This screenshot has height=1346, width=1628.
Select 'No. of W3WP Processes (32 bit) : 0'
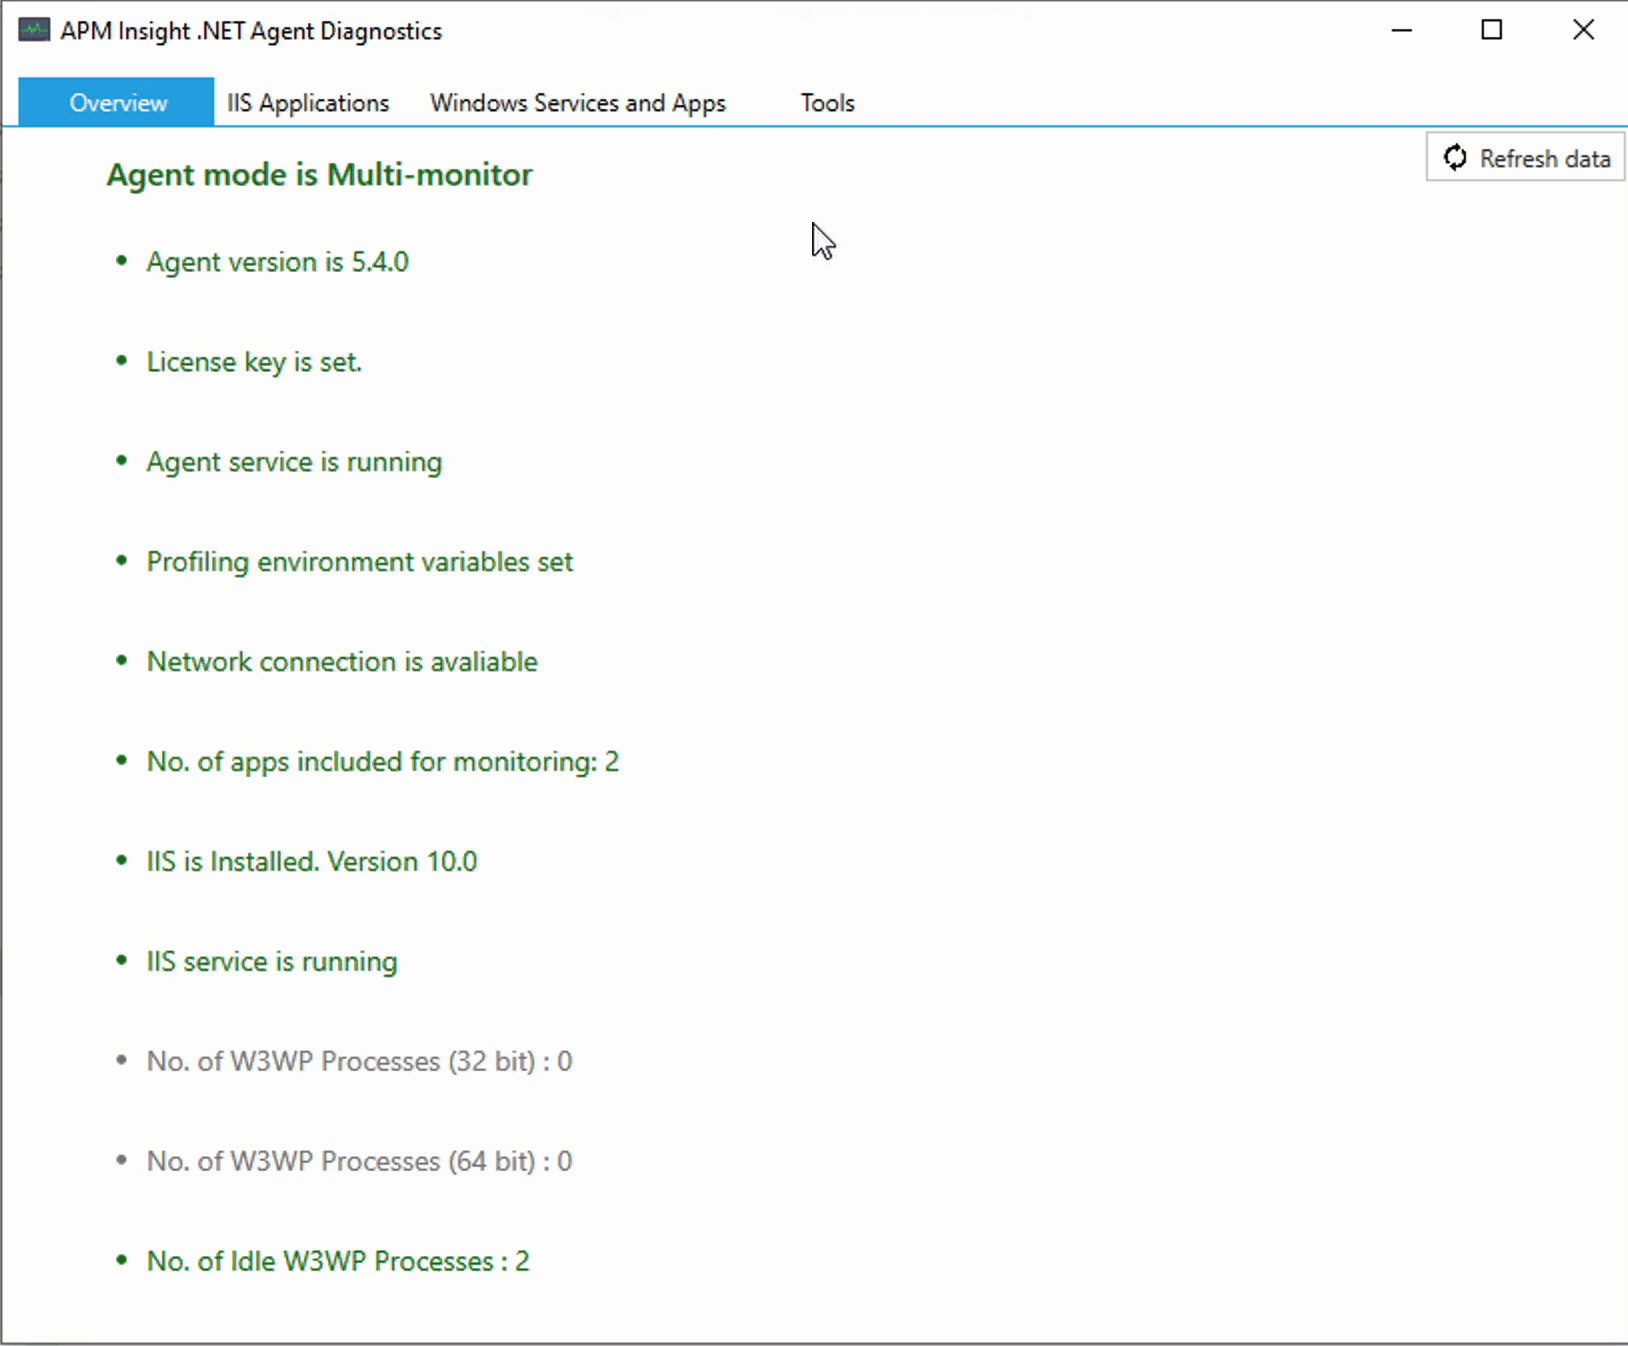360,1061
